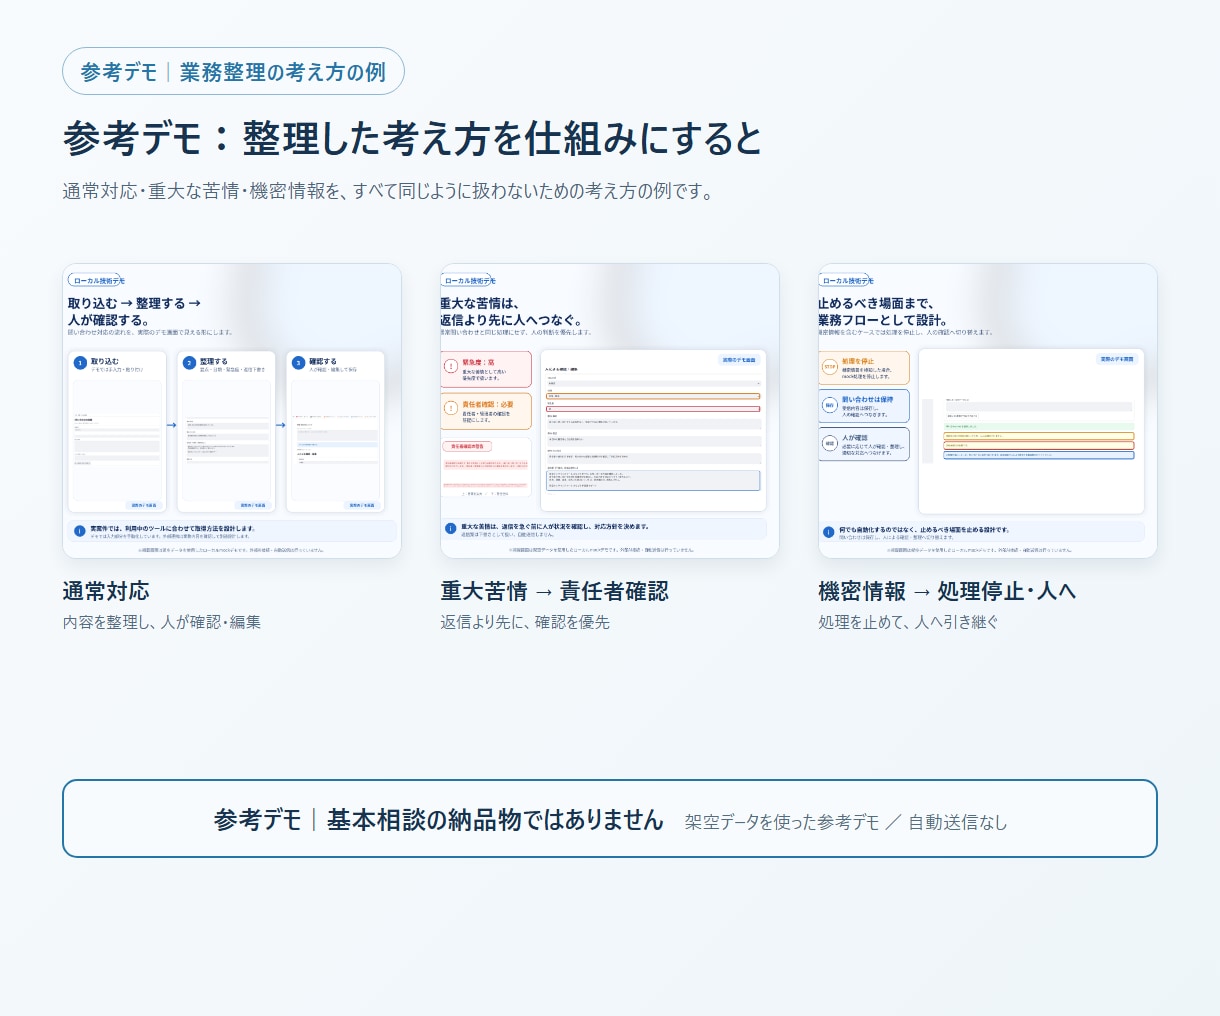Click step 1 circle beside 取り込む
Screen dimensions: 1220x1016
coord(80,363)
